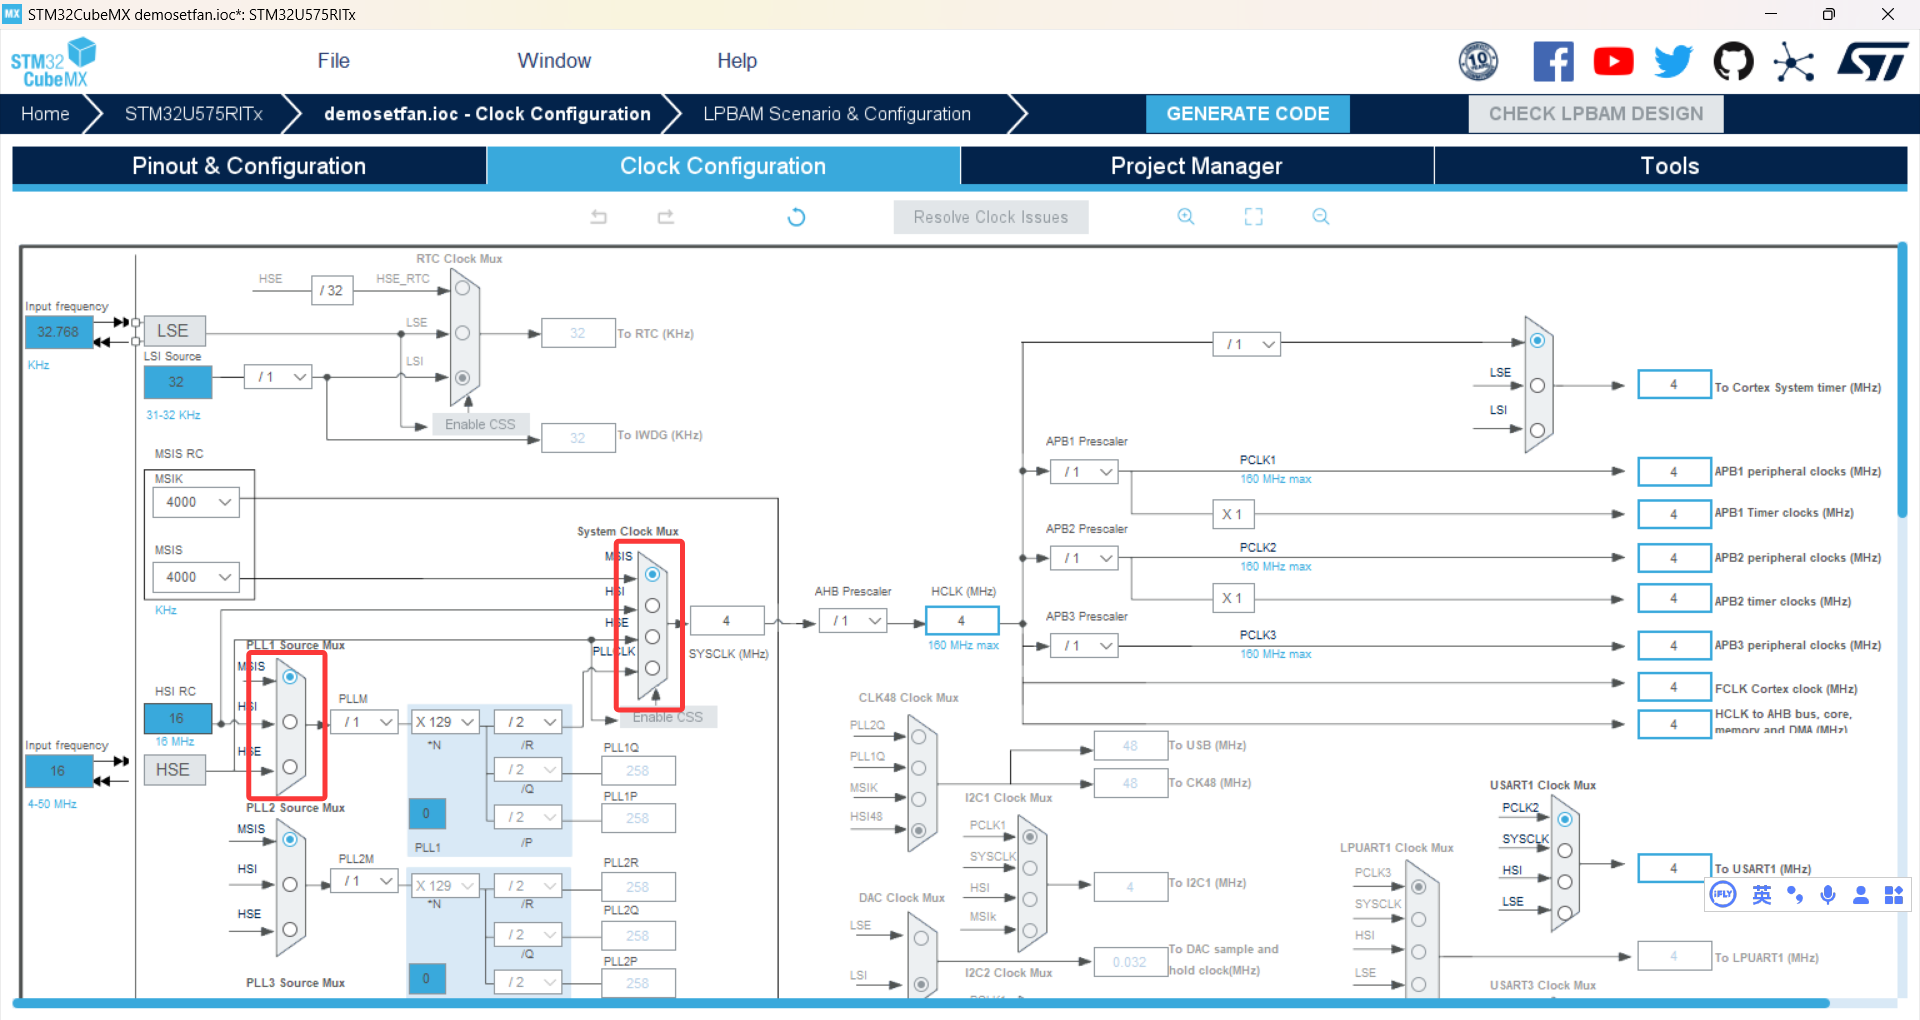Click the horizontal scrollbar of clock diagram
Image resolution: width=1920 pixels, height=1020 pixels.
coord(920,1003)
